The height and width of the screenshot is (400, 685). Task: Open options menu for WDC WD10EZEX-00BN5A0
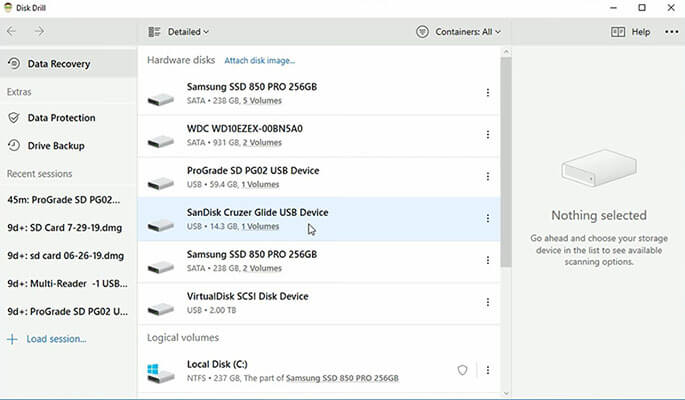488,134
